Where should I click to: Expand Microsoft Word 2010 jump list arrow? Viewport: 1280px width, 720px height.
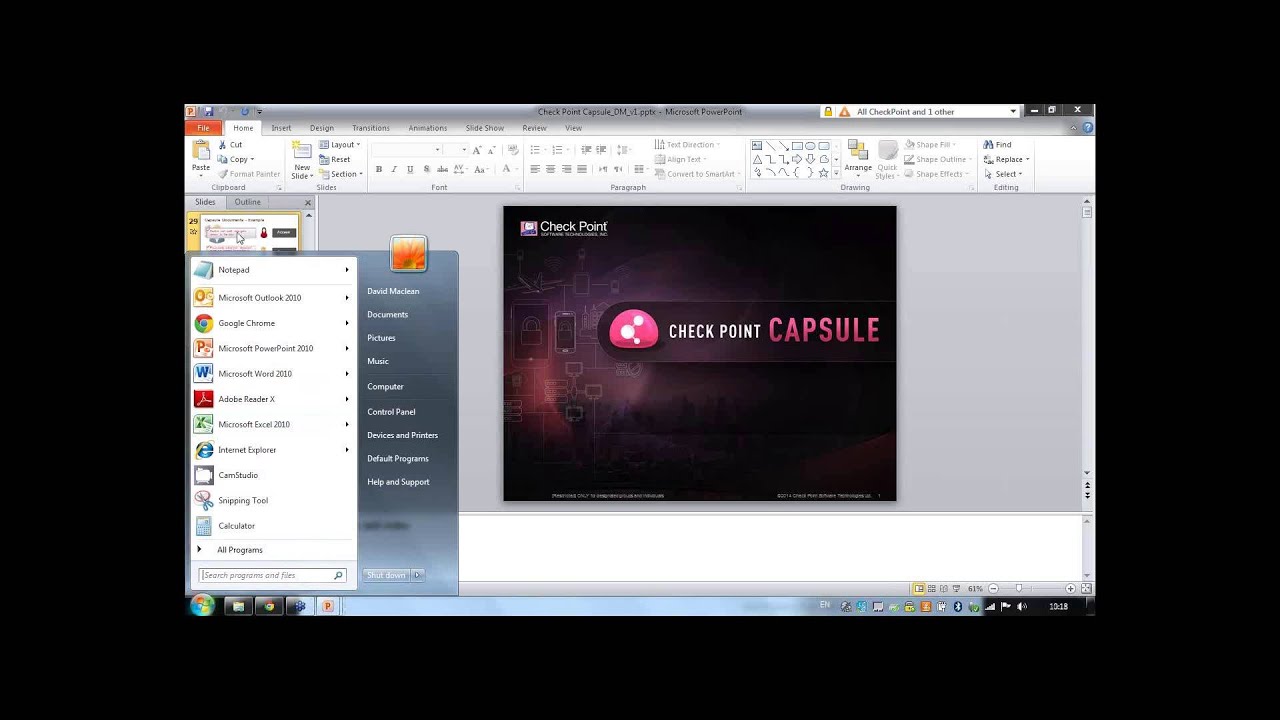point(347,373)
